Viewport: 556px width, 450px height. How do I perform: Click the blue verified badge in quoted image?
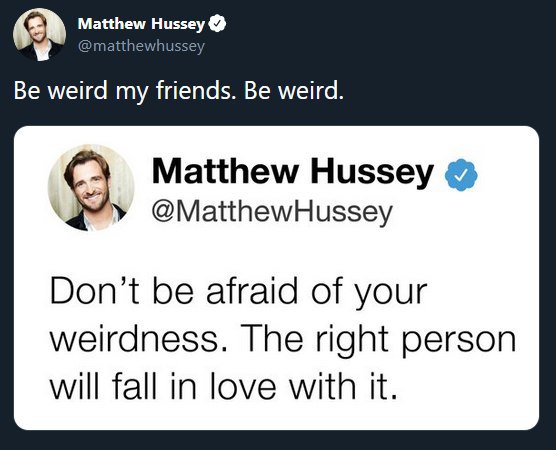pos(461,175)
